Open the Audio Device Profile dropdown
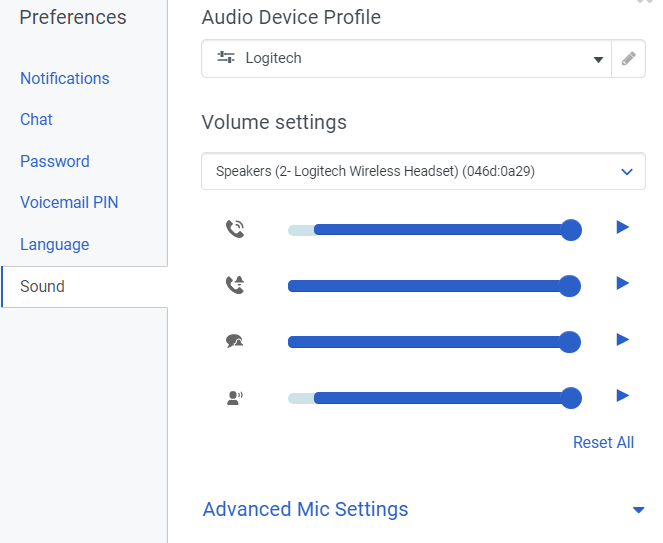 coord(405,58)
